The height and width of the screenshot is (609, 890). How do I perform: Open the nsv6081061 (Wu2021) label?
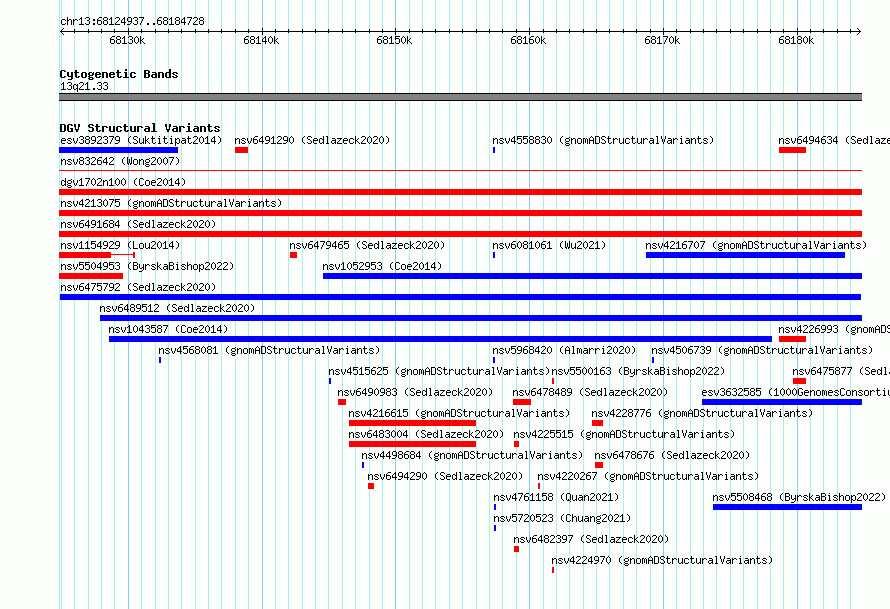(x=549, y=245)
